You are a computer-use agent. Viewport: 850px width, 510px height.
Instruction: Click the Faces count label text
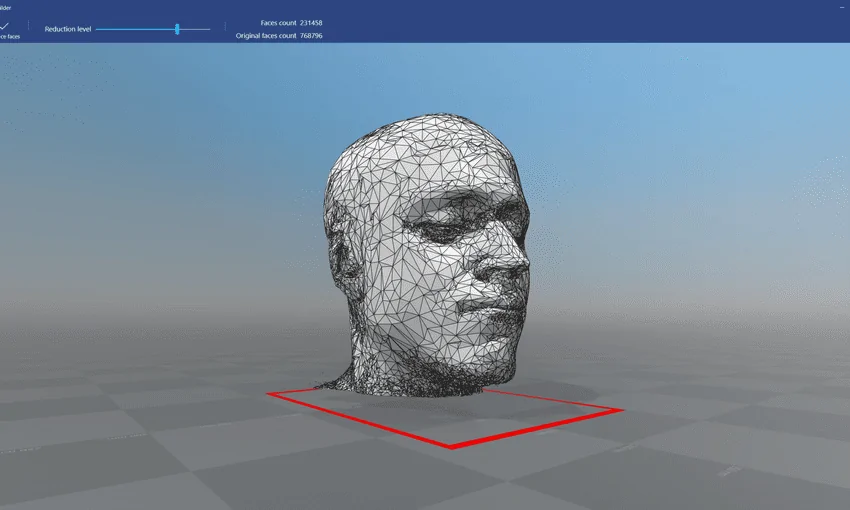tap(270, 22)
